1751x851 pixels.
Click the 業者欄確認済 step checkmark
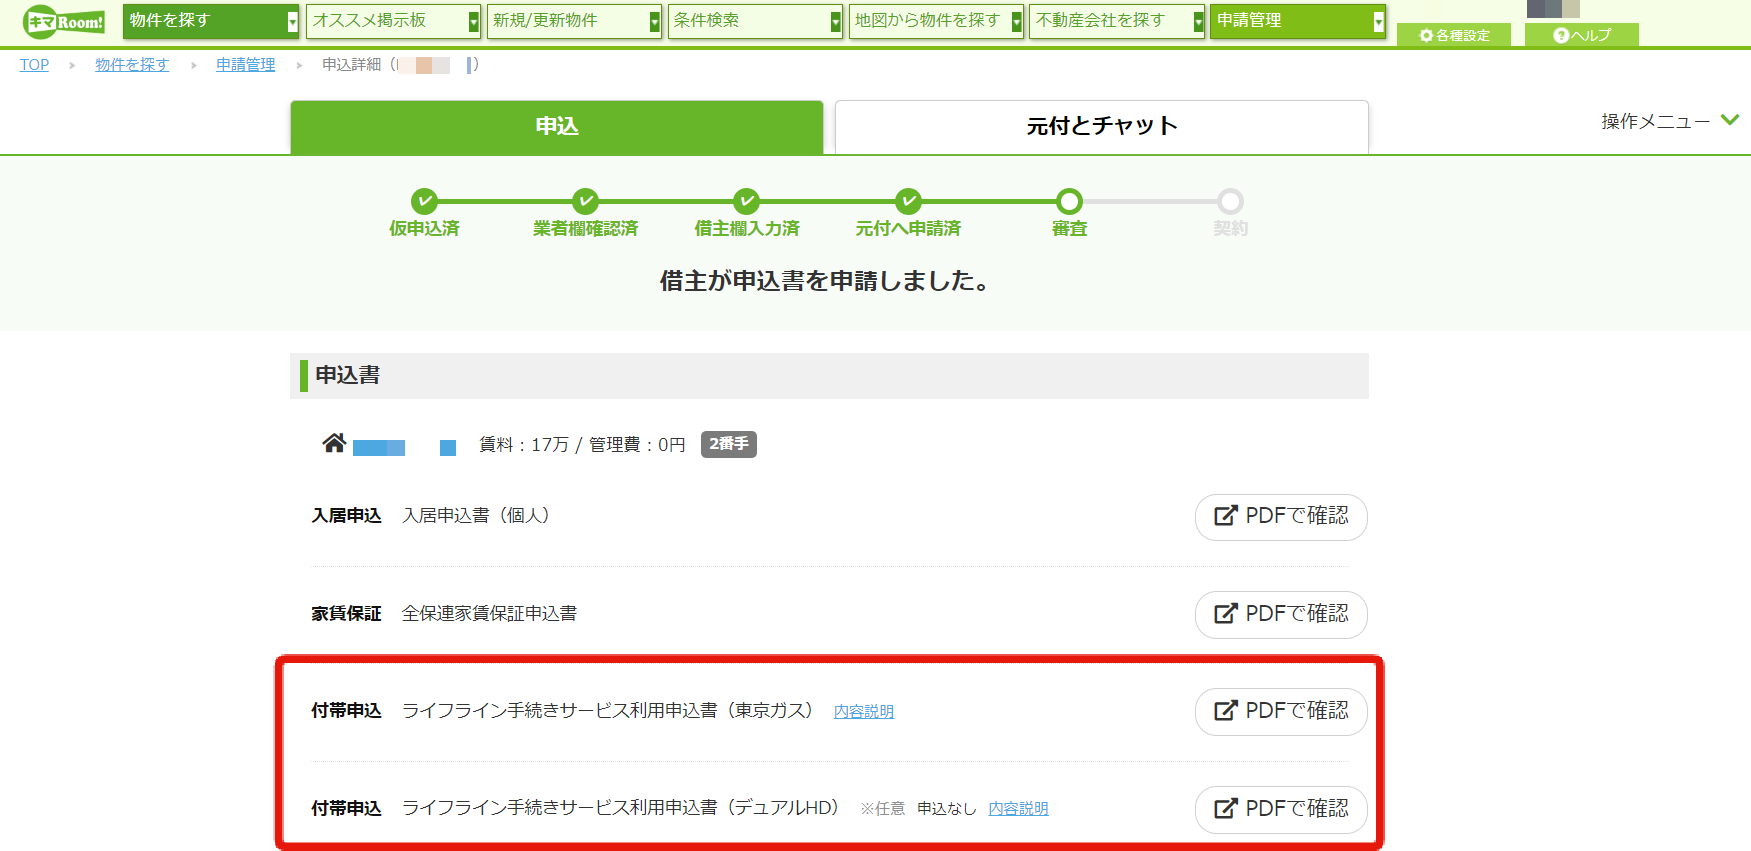[585, 201]
